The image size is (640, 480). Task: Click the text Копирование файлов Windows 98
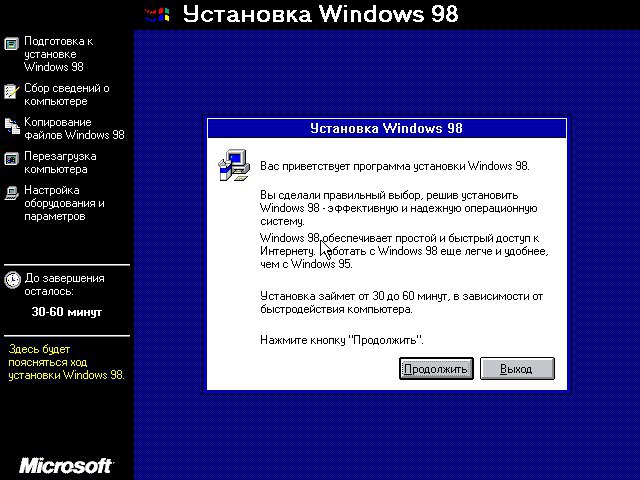coord(74,128)
